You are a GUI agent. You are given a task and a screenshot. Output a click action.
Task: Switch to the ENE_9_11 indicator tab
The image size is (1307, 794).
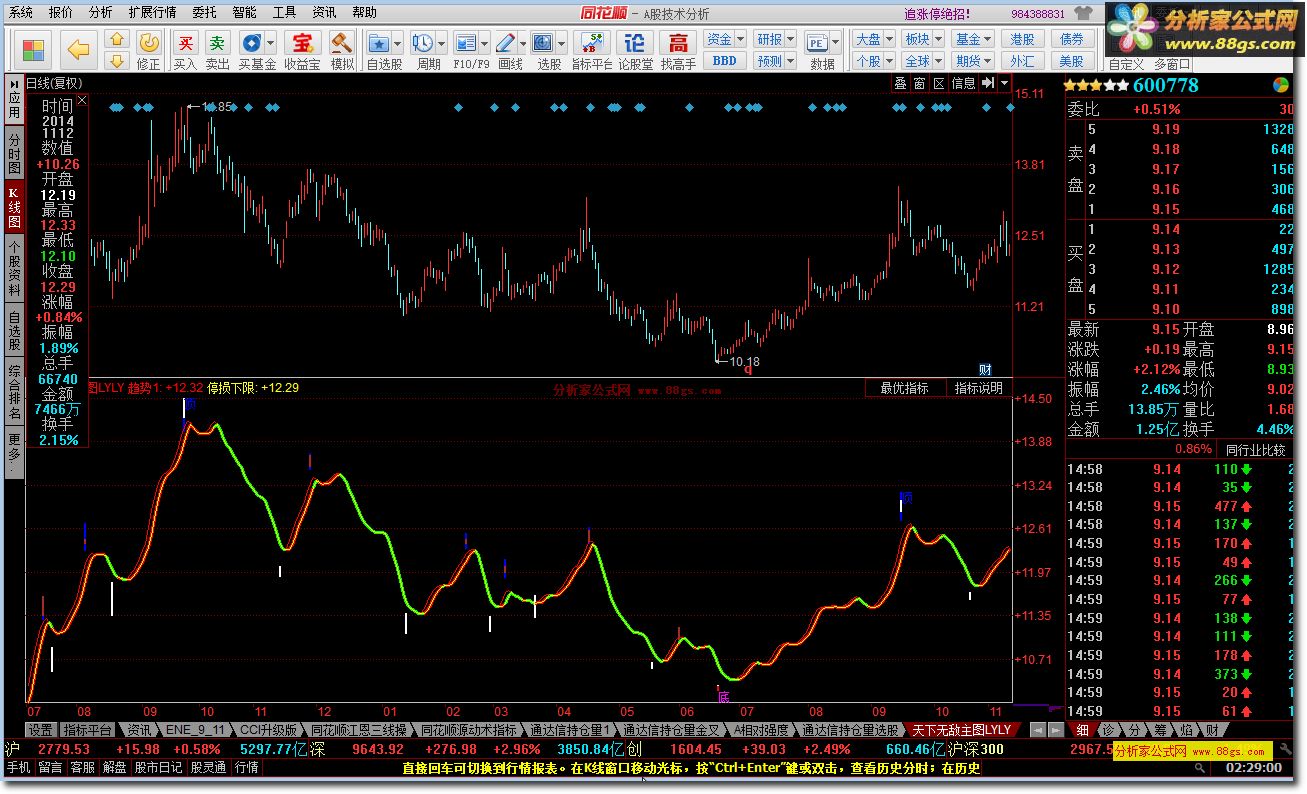(x=195, y=730)
